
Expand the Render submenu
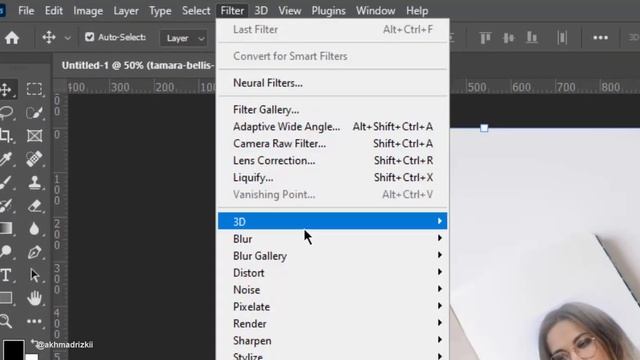[x=332, y=324]
